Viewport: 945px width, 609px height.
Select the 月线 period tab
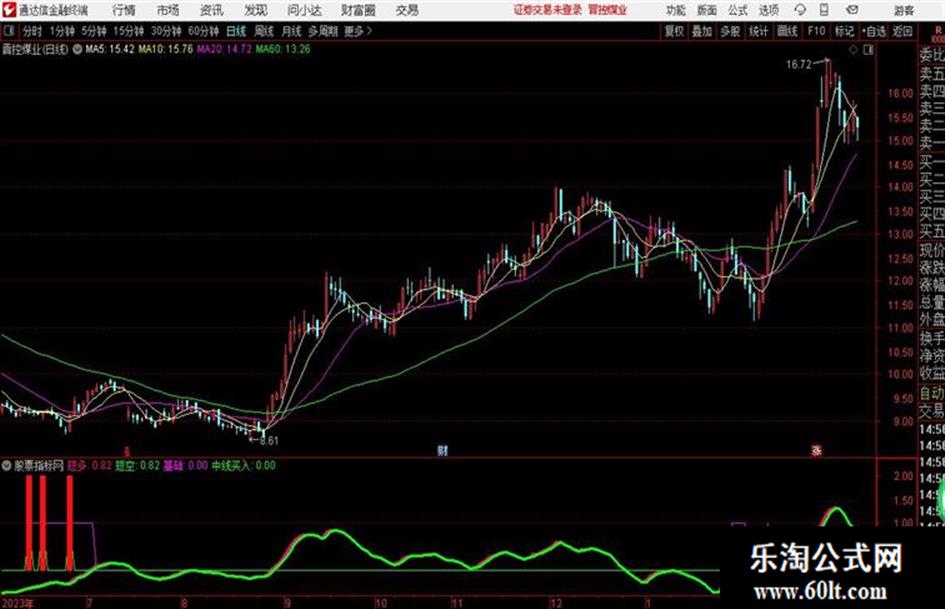coord(292,31)
